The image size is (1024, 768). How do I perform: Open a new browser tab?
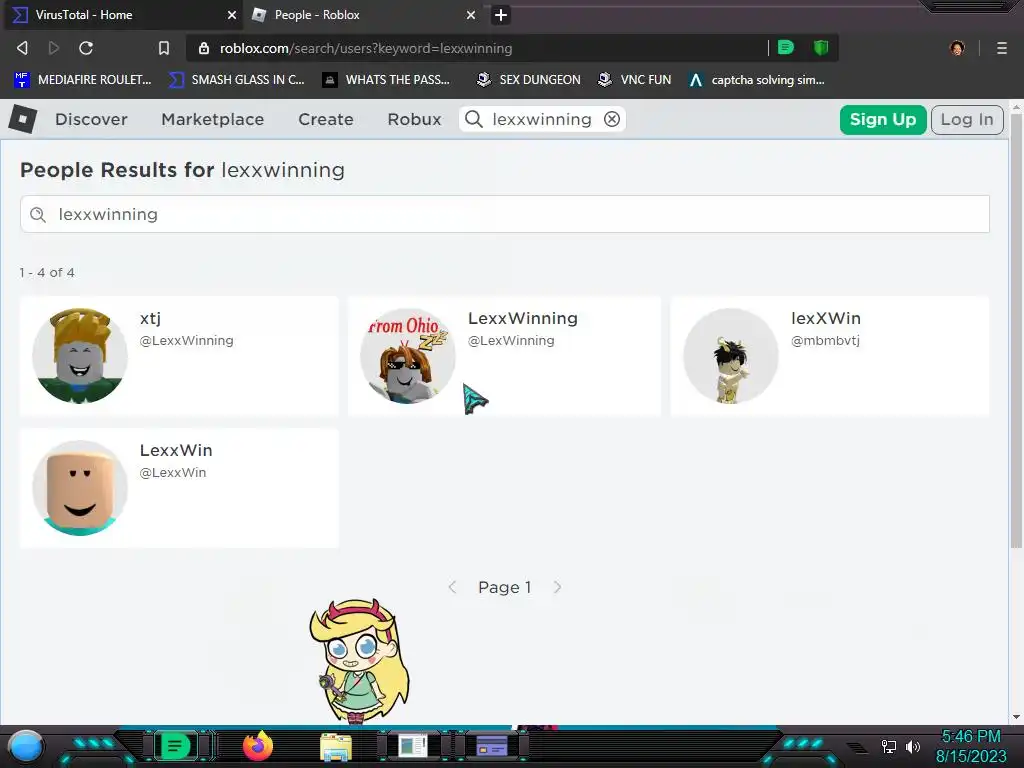(x=501, y=15)
